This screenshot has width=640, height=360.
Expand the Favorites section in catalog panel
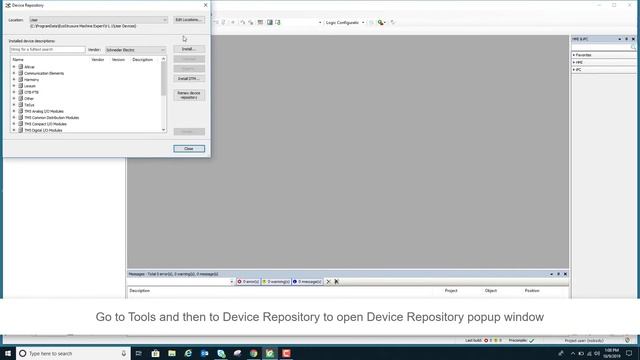[574, 55]
